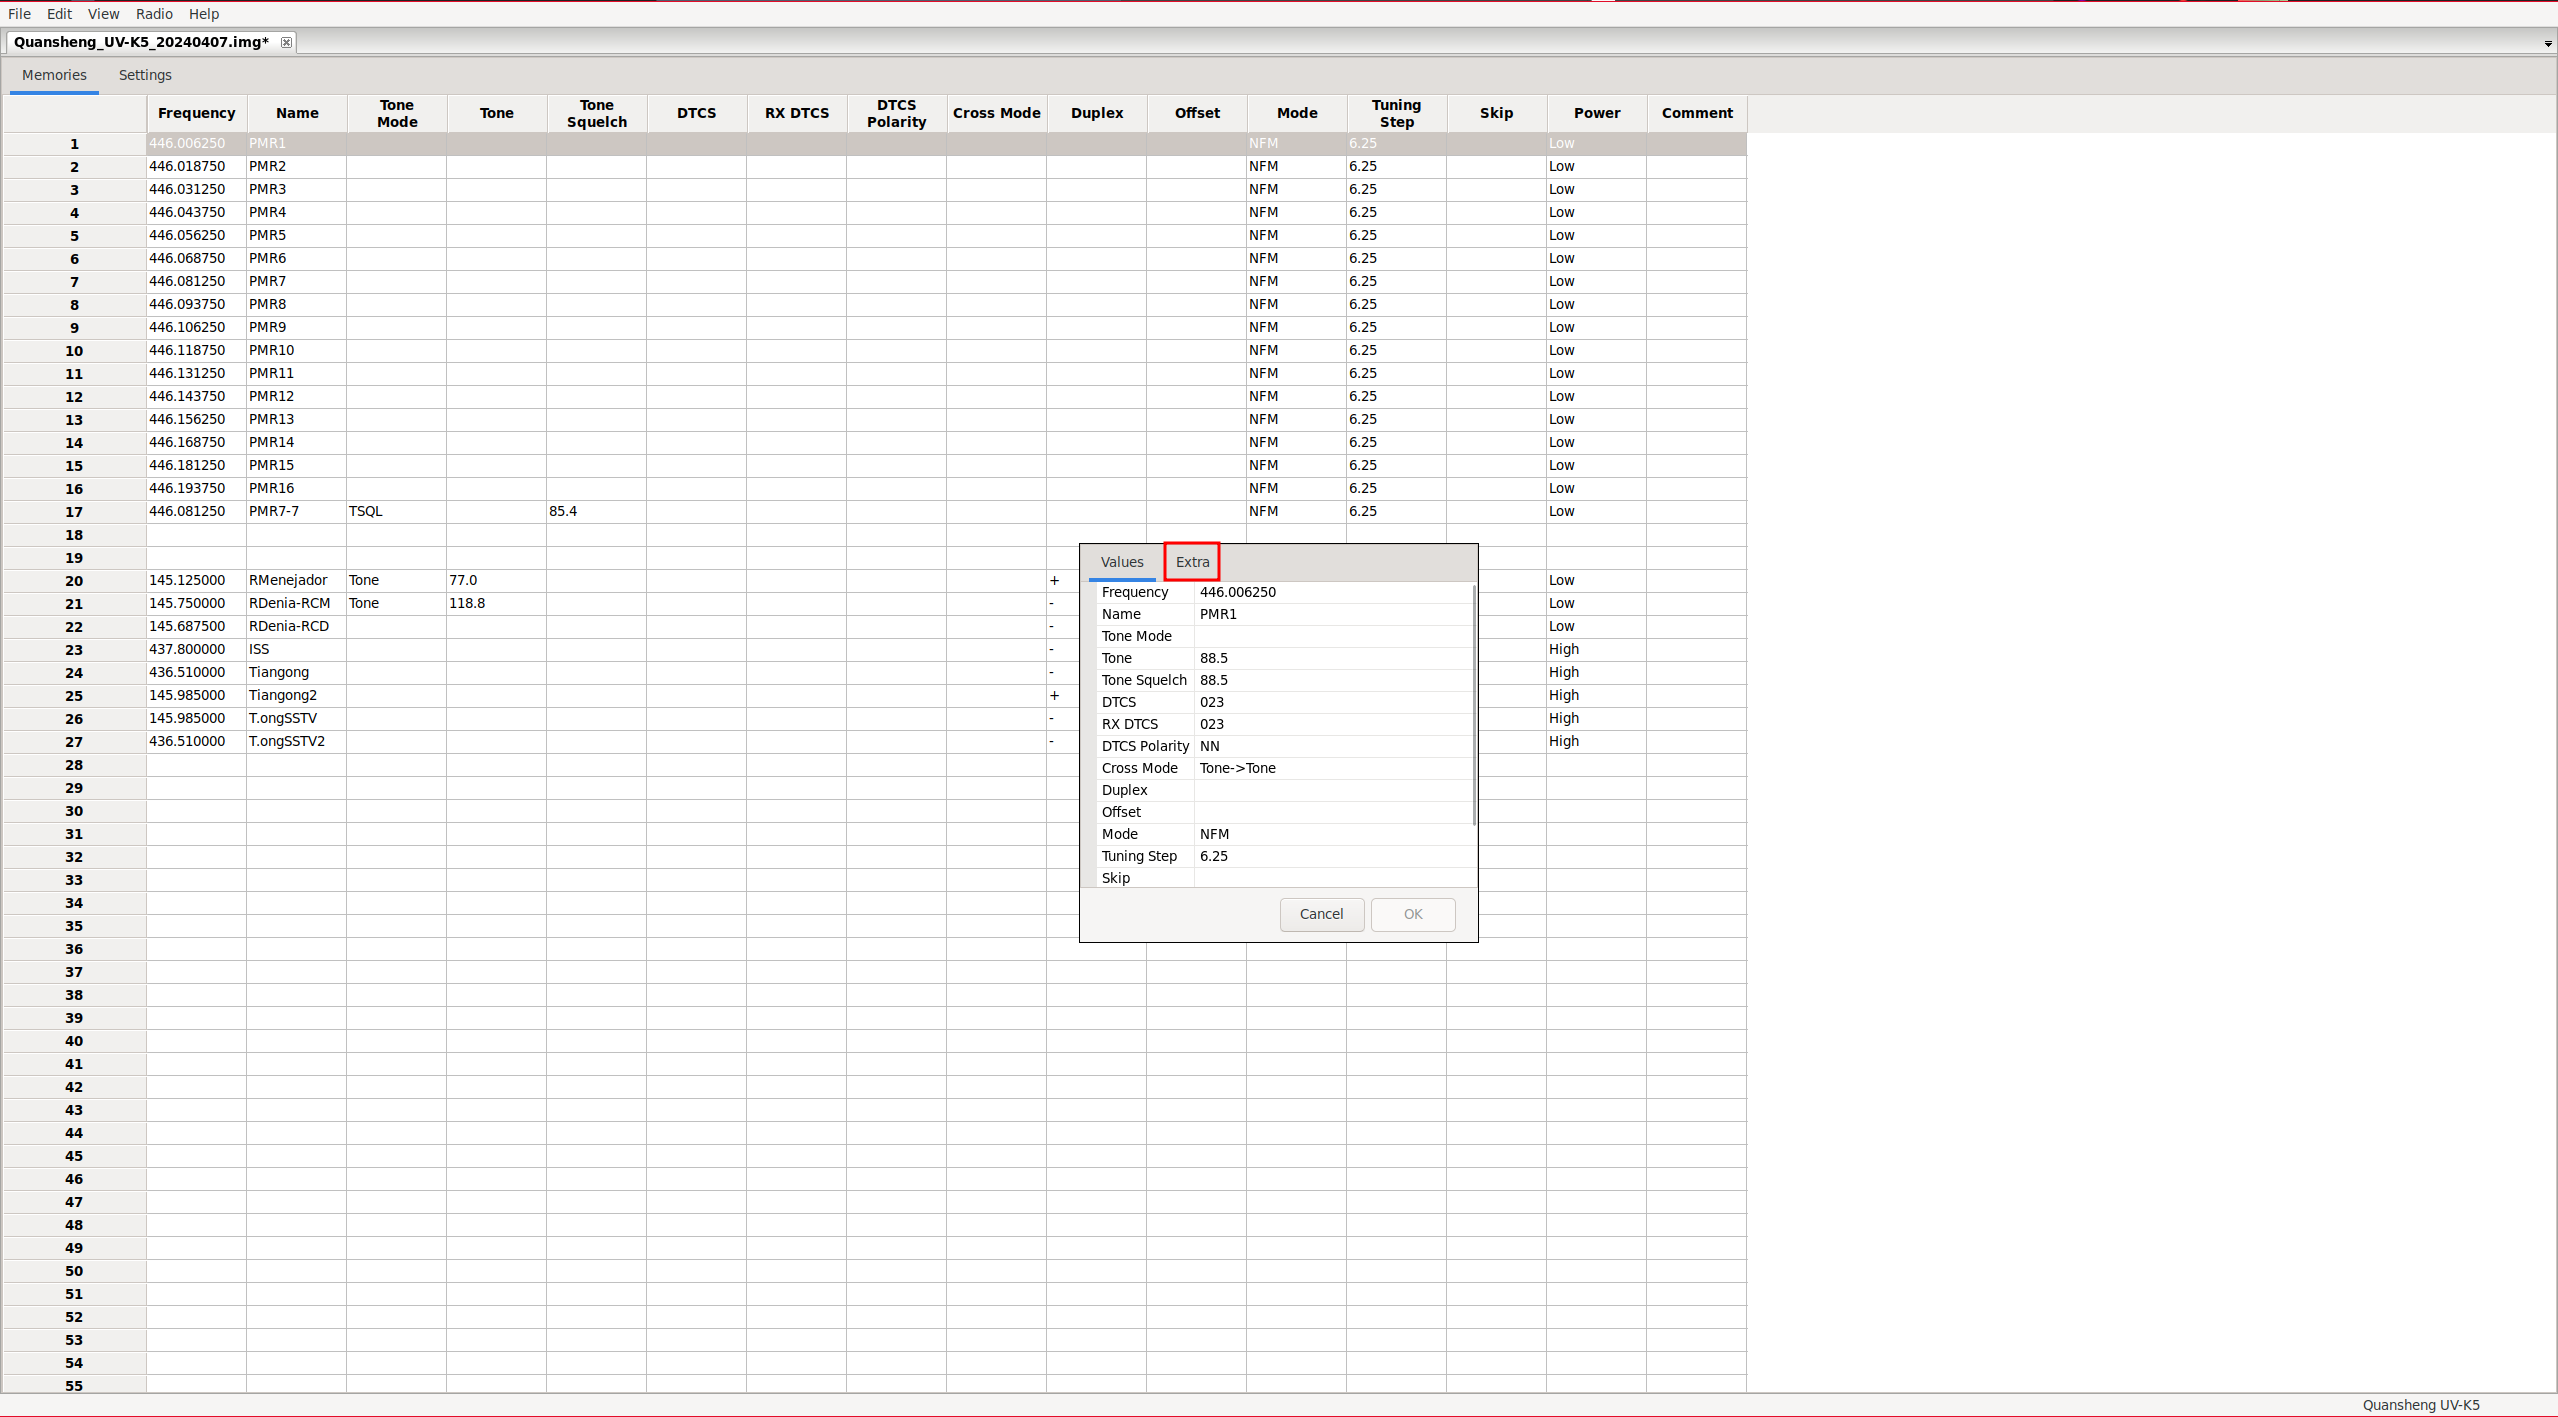Open the tab list arrow at top right
The height and width of the screenshot is (1417, 2558).
pyautogui.click(x=2547, y=43)
